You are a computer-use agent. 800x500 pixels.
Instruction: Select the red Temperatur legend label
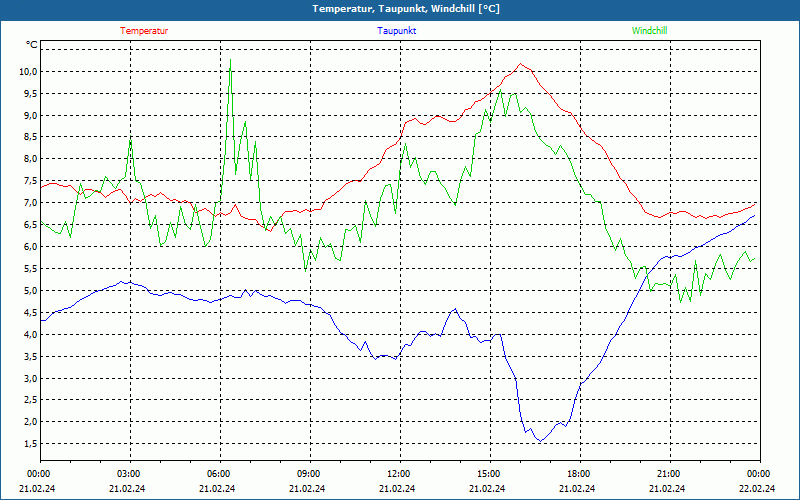(x=144, y=31)
